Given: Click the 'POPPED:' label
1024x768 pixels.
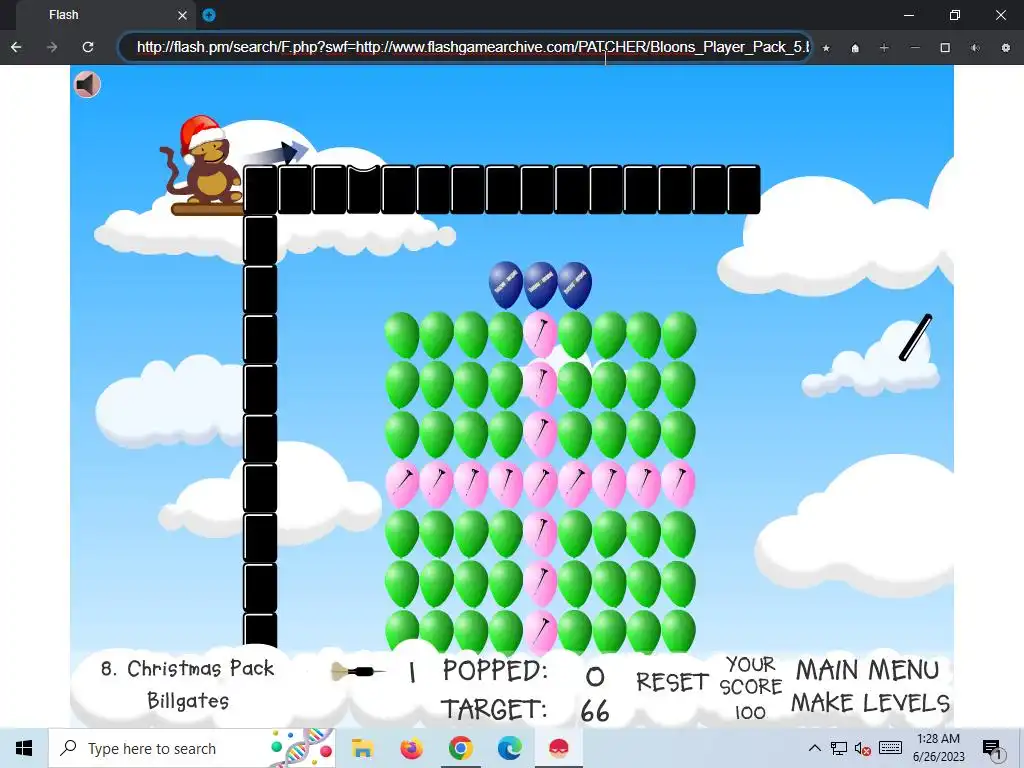Looking at the screenshot, I should click(x=495, y=671).
